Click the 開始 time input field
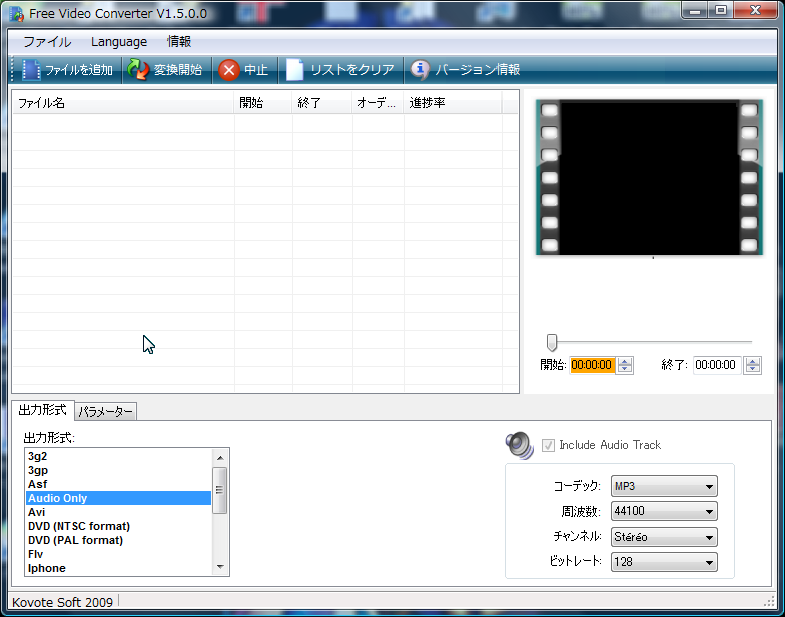The height and width of the screenshot is (617, 785). pyautogui.click(x=592, y=365)
